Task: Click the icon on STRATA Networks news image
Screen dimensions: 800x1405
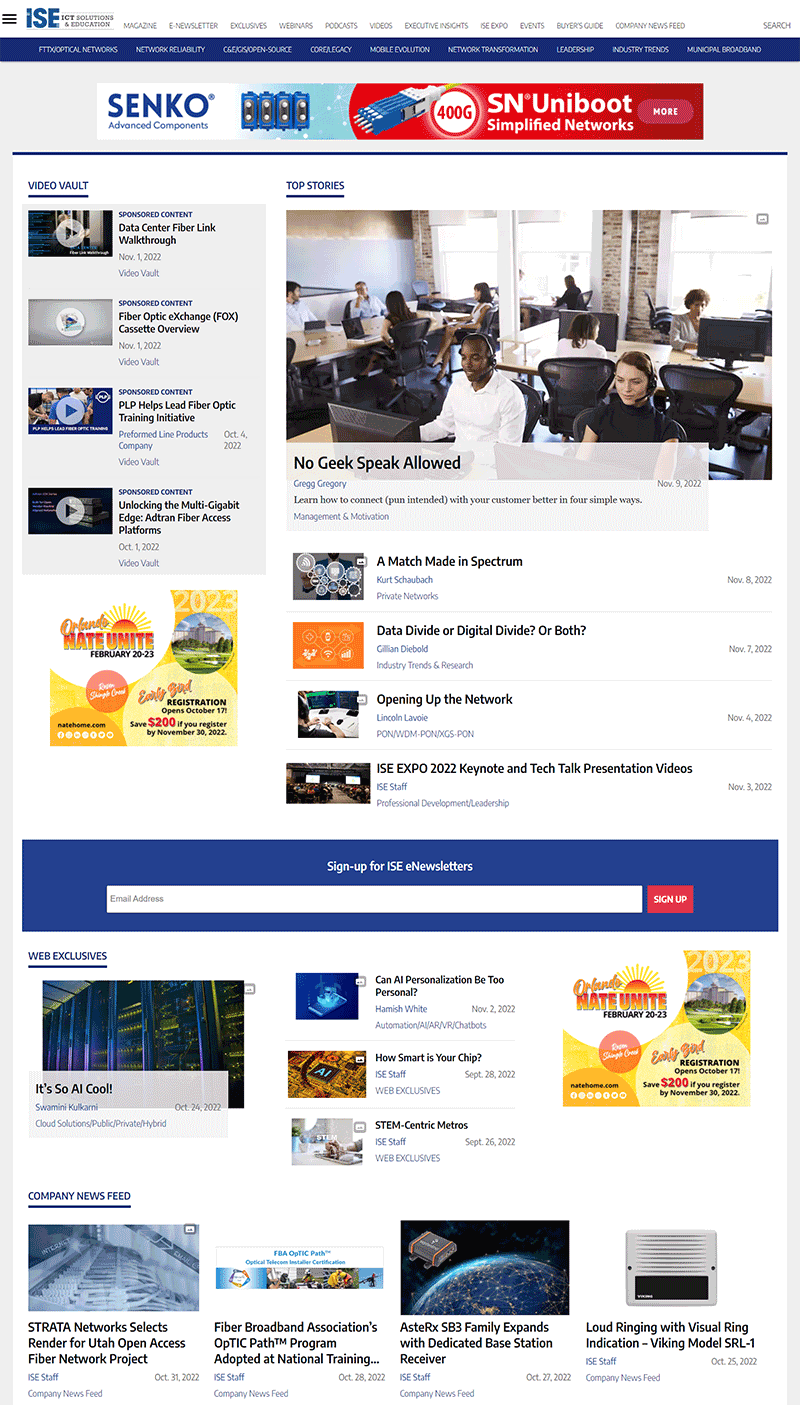Action: (189, 1228)
